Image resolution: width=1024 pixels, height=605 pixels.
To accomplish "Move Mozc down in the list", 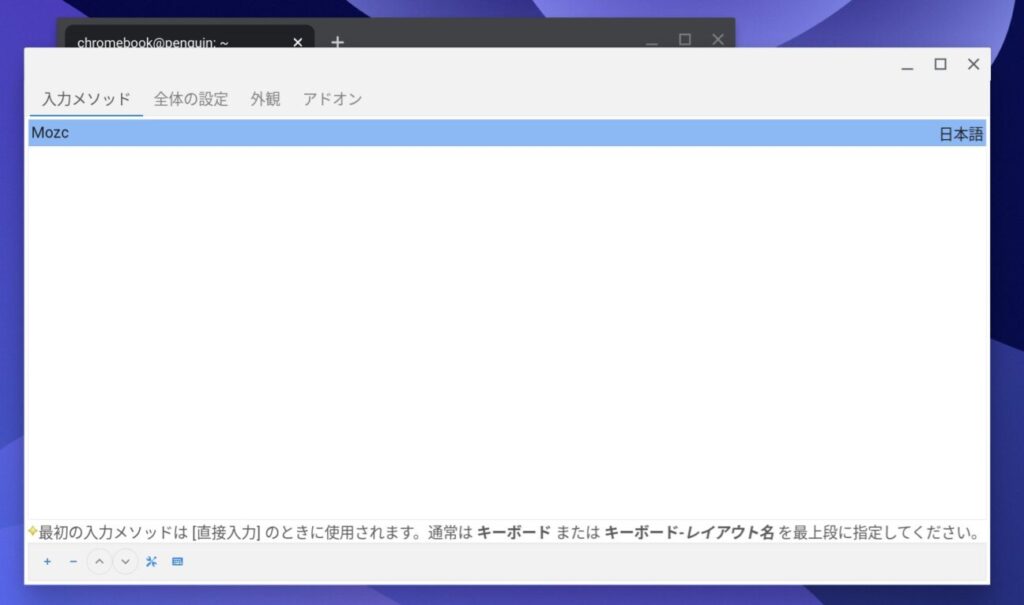I will pyautogui.click(x=124, y=561).
